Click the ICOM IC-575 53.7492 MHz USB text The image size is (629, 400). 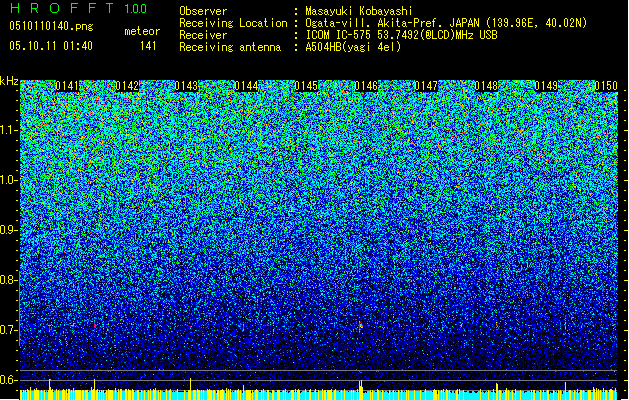click(x=401, y=35)
